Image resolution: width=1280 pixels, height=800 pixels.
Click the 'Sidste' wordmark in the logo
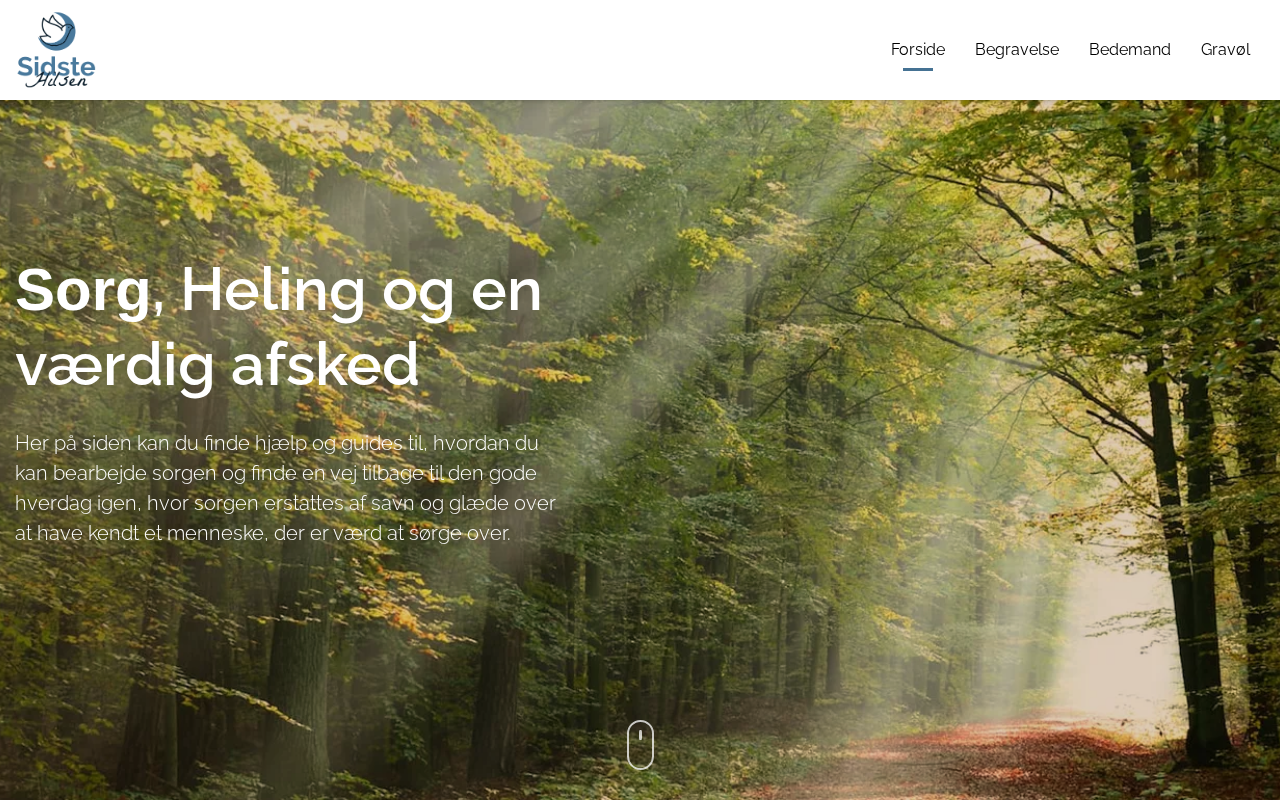56,66
